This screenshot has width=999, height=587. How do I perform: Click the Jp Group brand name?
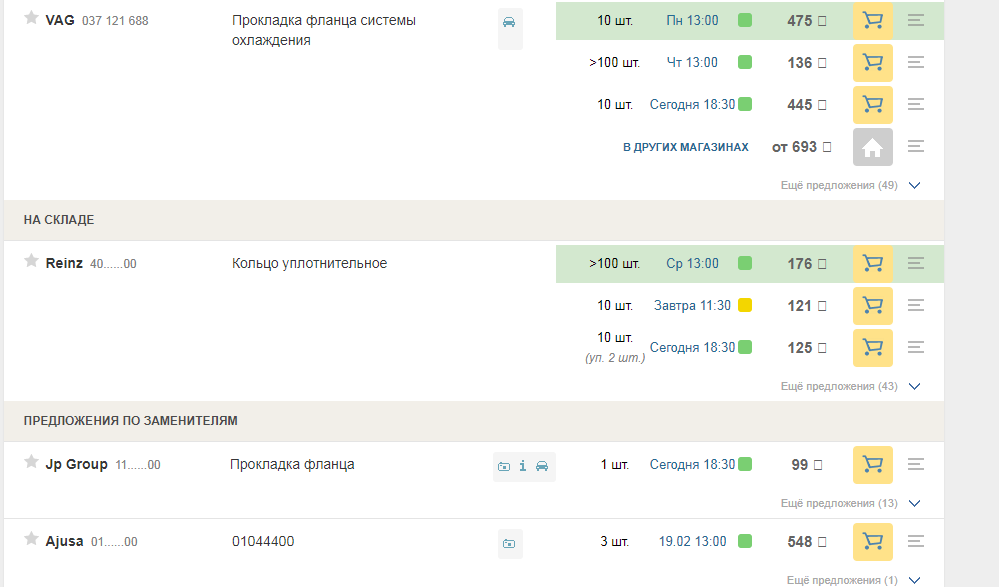tap(77, 464)
